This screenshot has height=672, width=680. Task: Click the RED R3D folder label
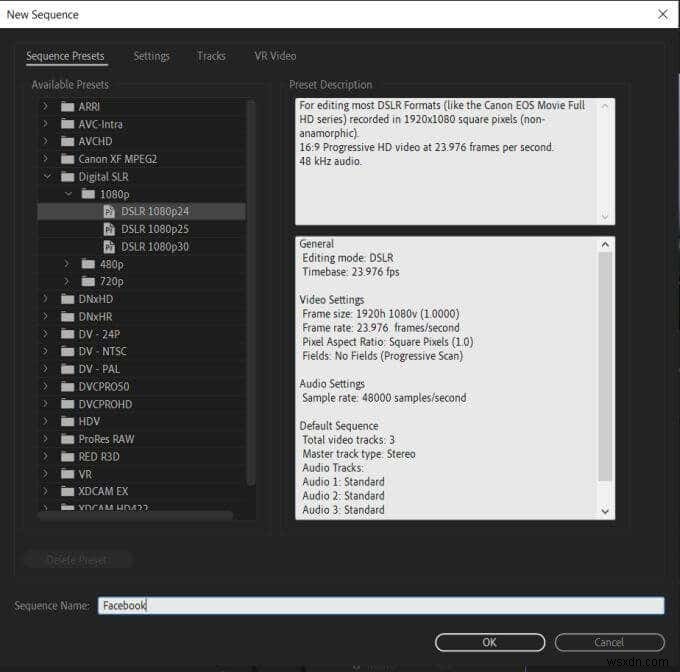click(99, 457)
